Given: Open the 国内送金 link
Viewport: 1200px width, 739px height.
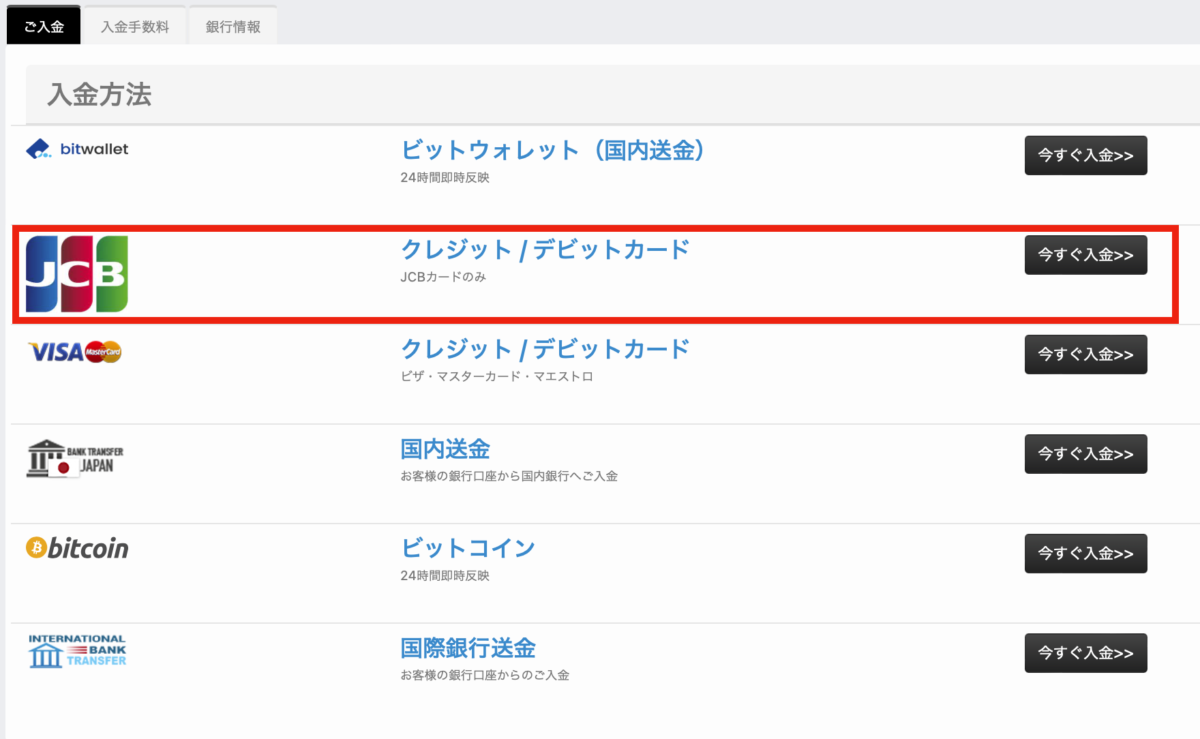Looking at the screenshot, I should 445,448.
